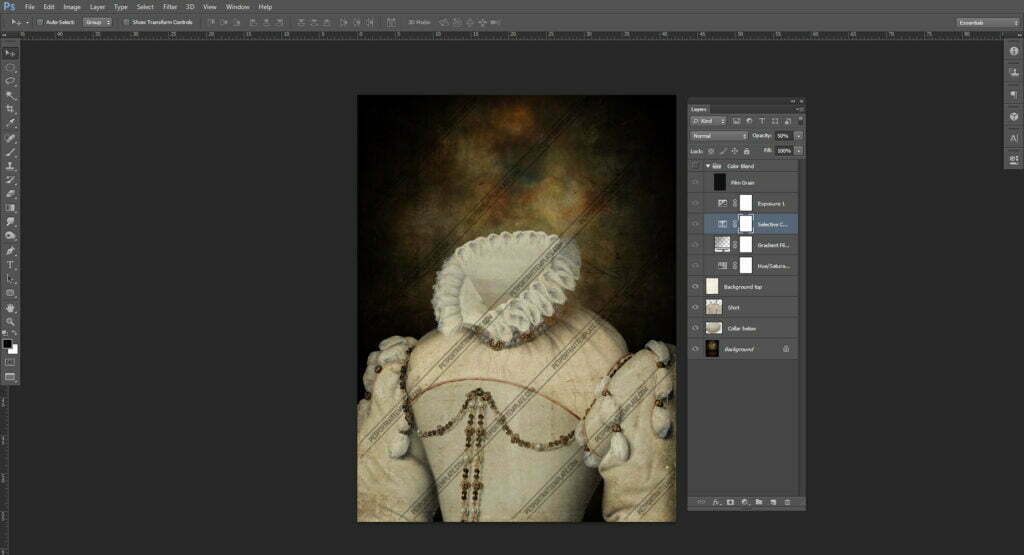Select the Film Grain layer
The width and height of the screenshot is (1024, 555).
(x=756, y=182)
